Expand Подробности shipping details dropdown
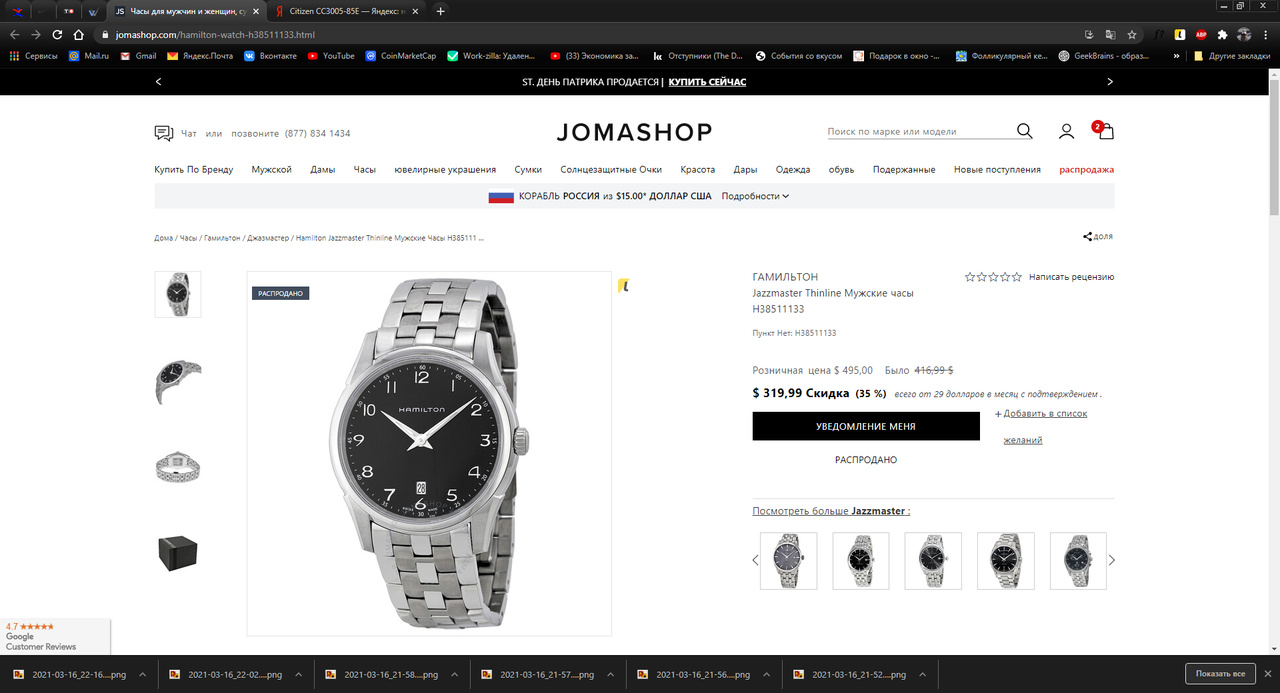The width and height of the screenshot is (1280, 693). click(755, 196)
